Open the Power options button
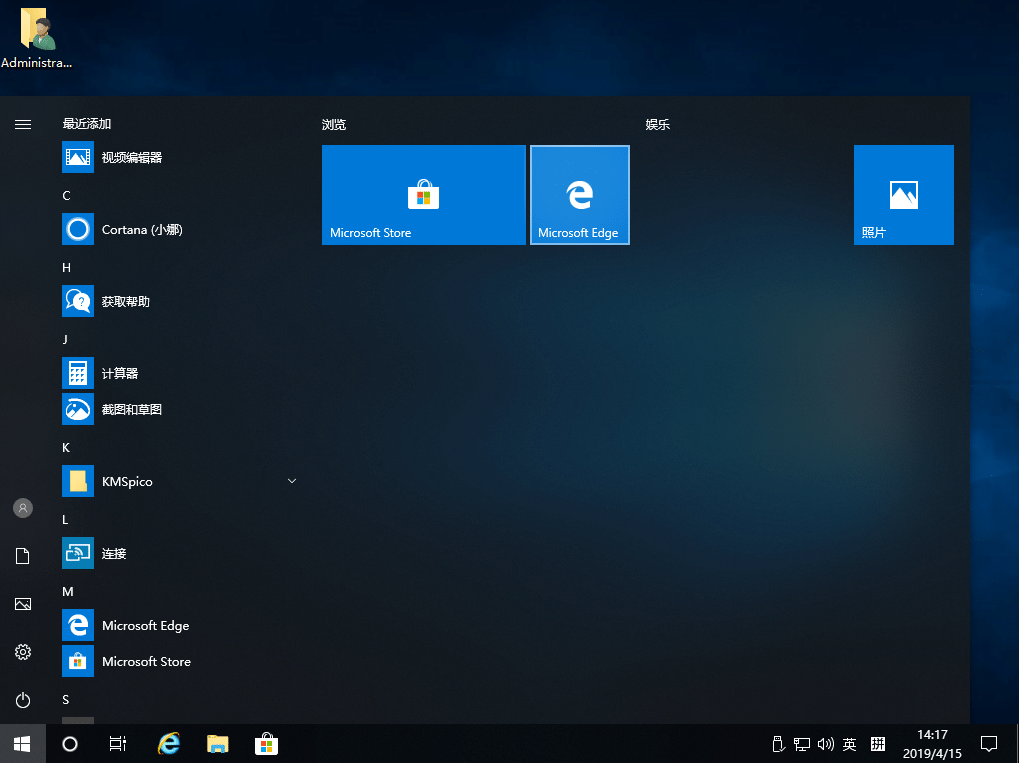 pos(23,700)
